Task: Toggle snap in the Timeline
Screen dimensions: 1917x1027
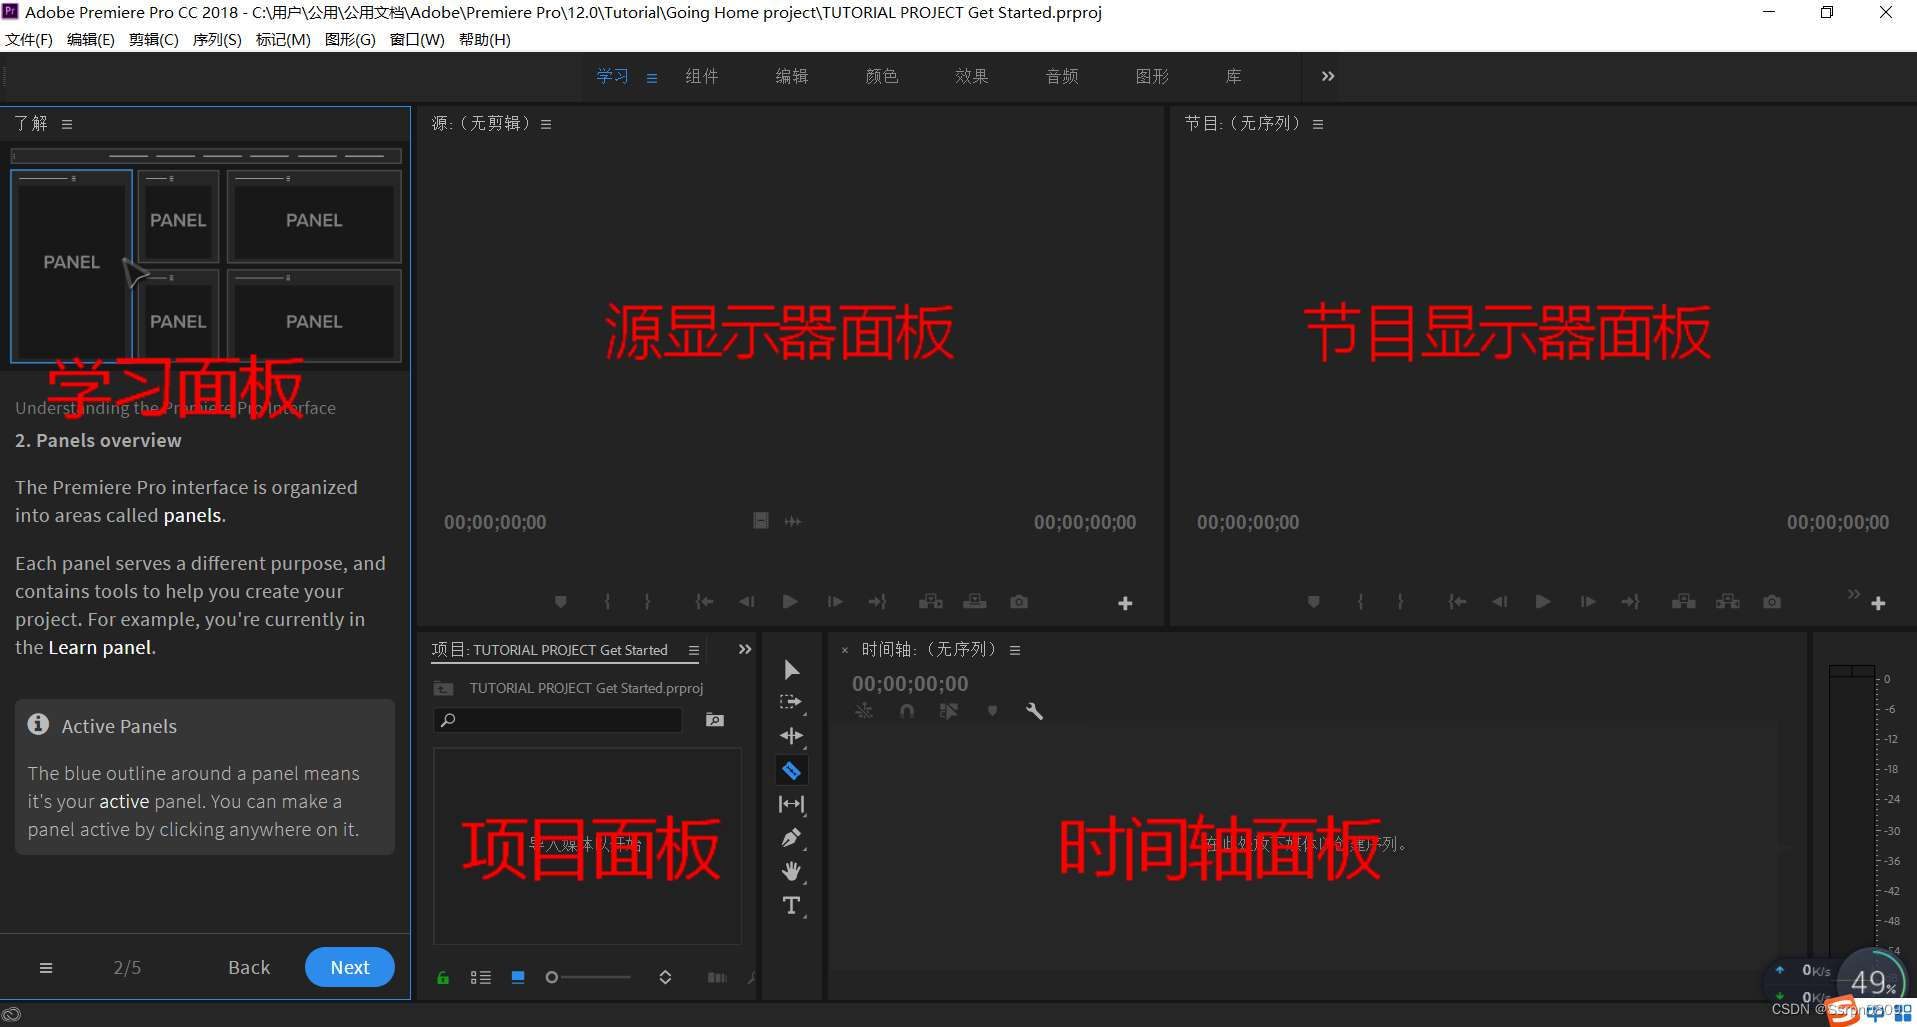Action: pos(906,711)
